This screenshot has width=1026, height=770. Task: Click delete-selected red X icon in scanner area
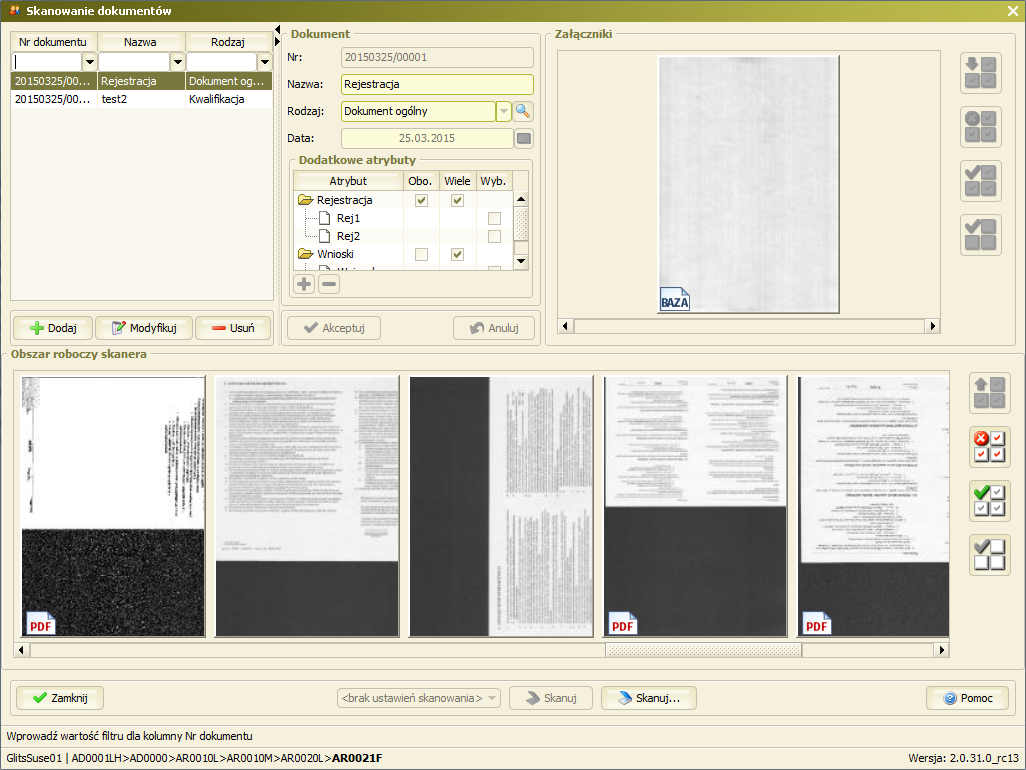click(x=989, y=447)
